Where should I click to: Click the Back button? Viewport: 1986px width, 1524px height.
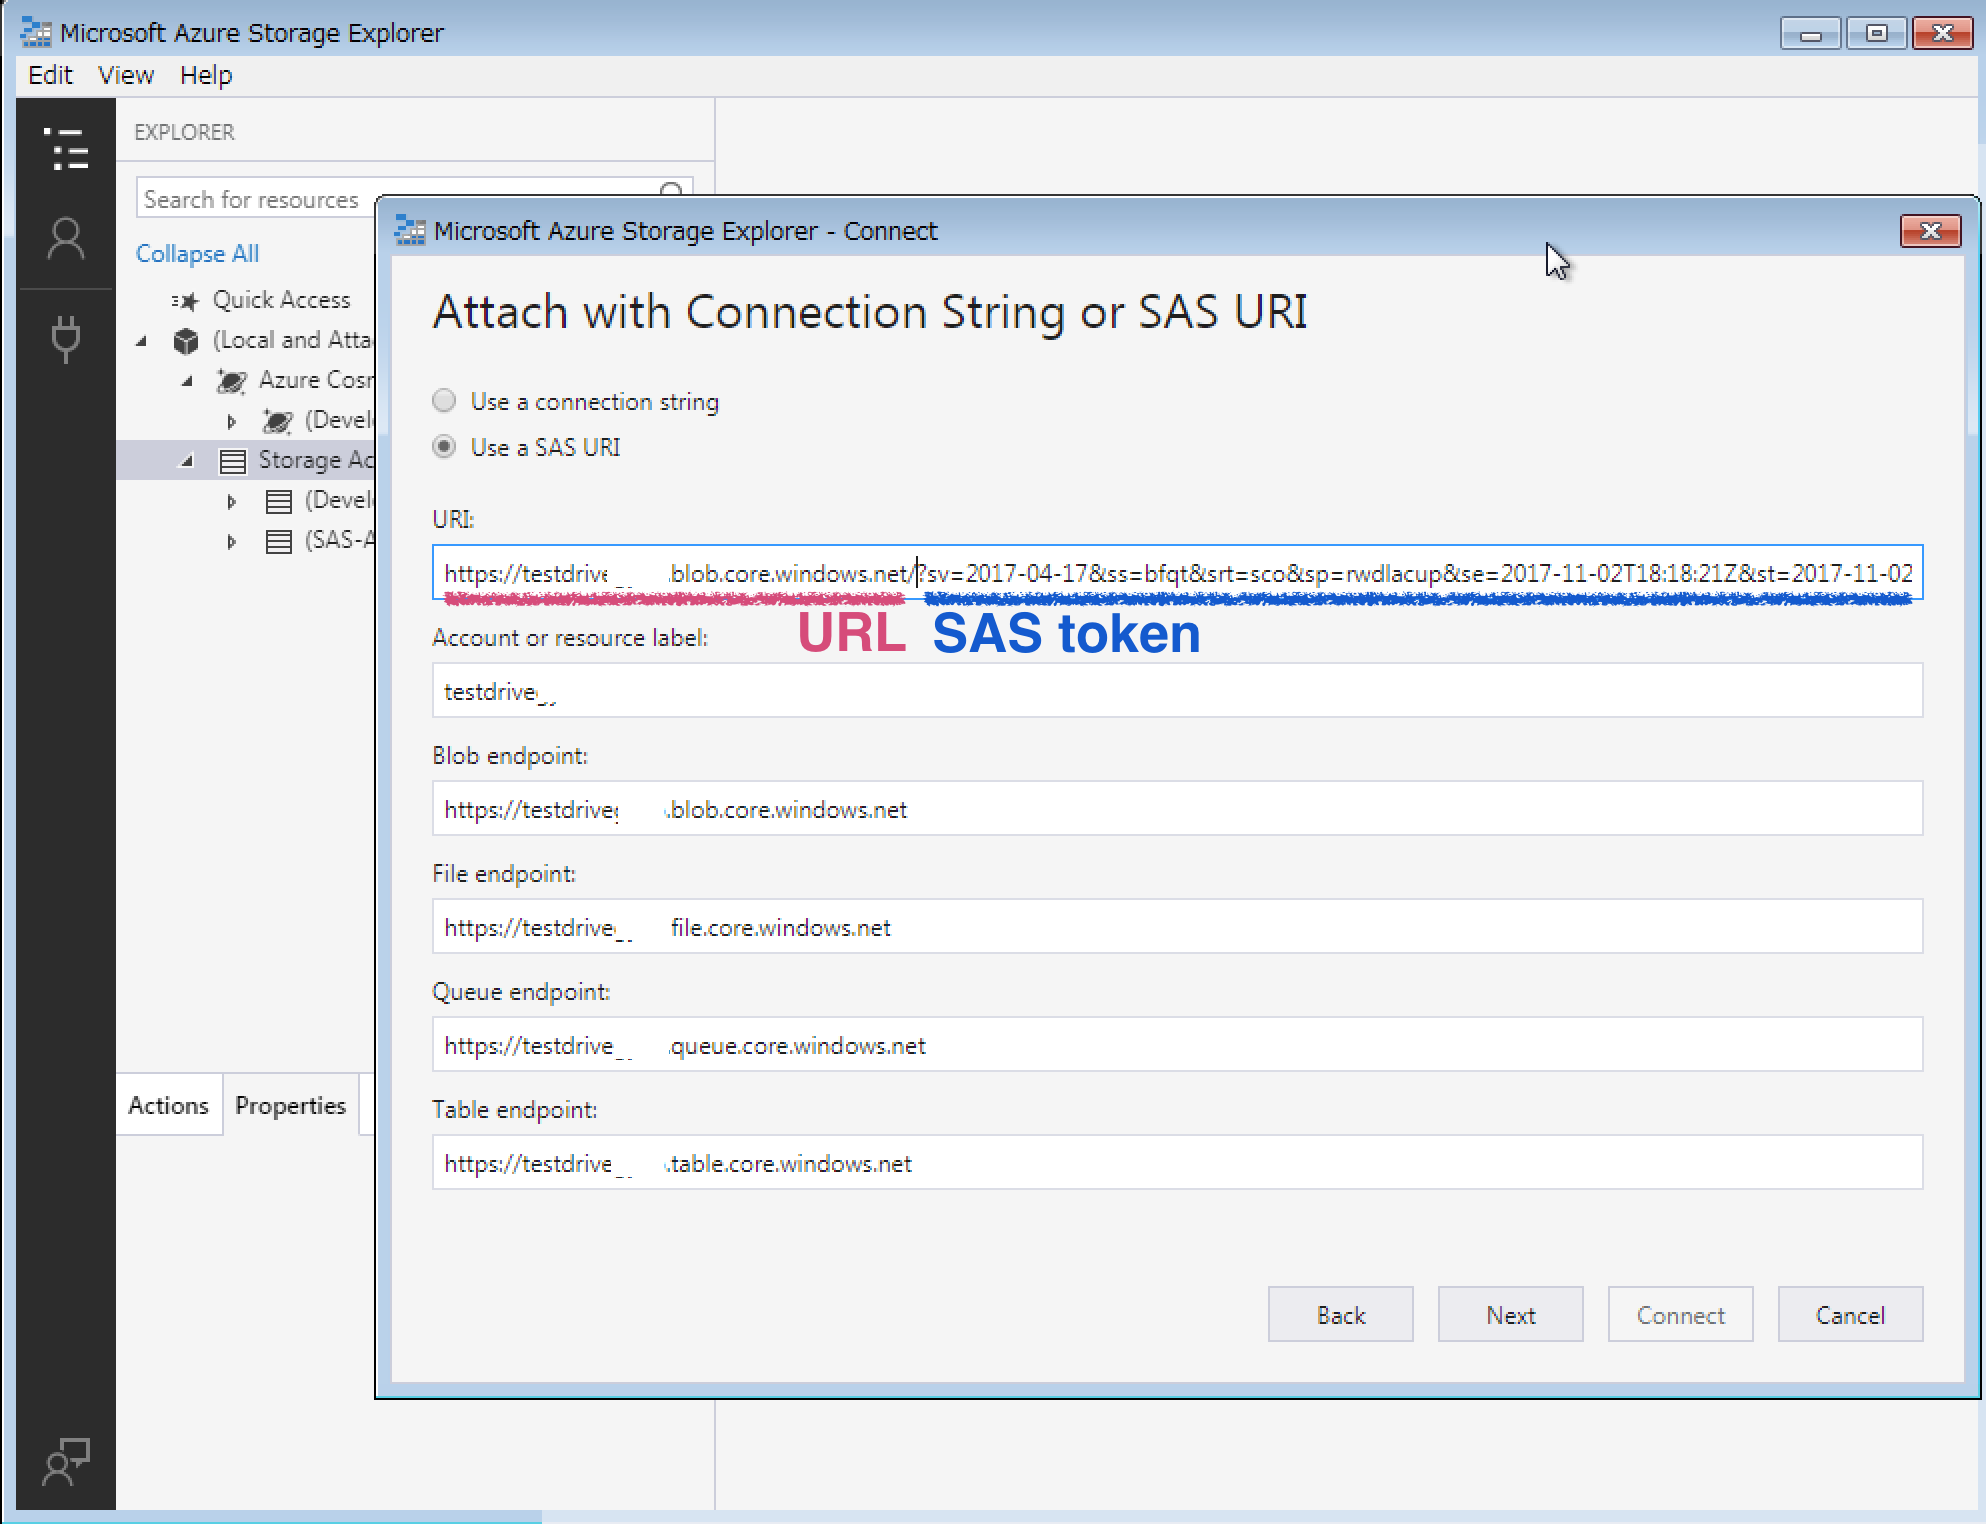1340,1315
